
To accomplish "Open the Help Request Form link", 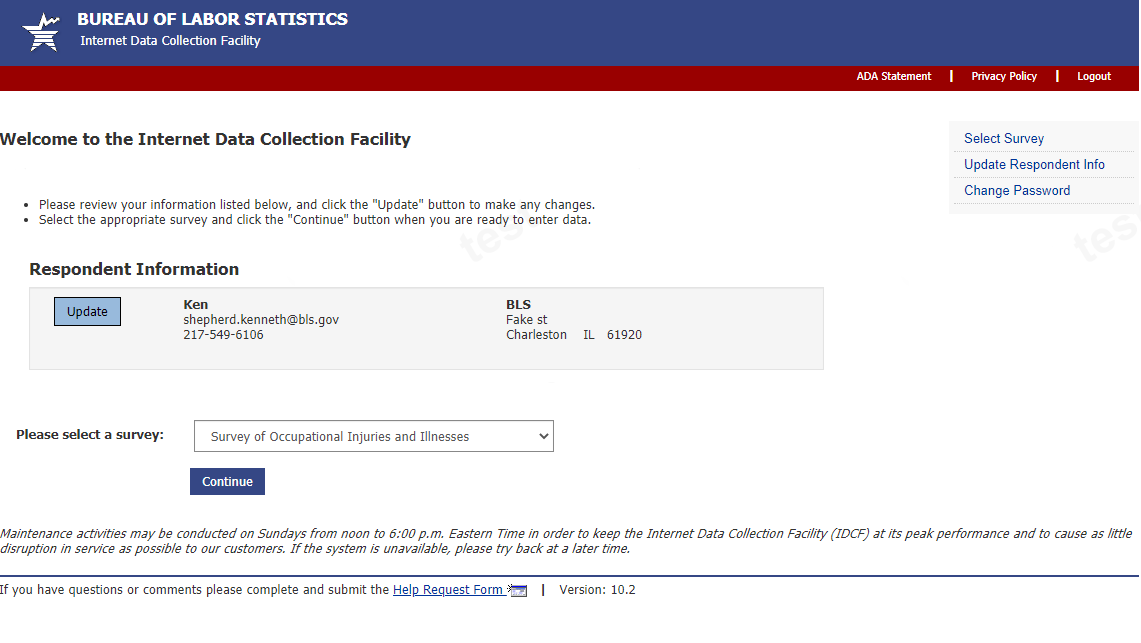I will pyautogui.click(x=447, y=590).
